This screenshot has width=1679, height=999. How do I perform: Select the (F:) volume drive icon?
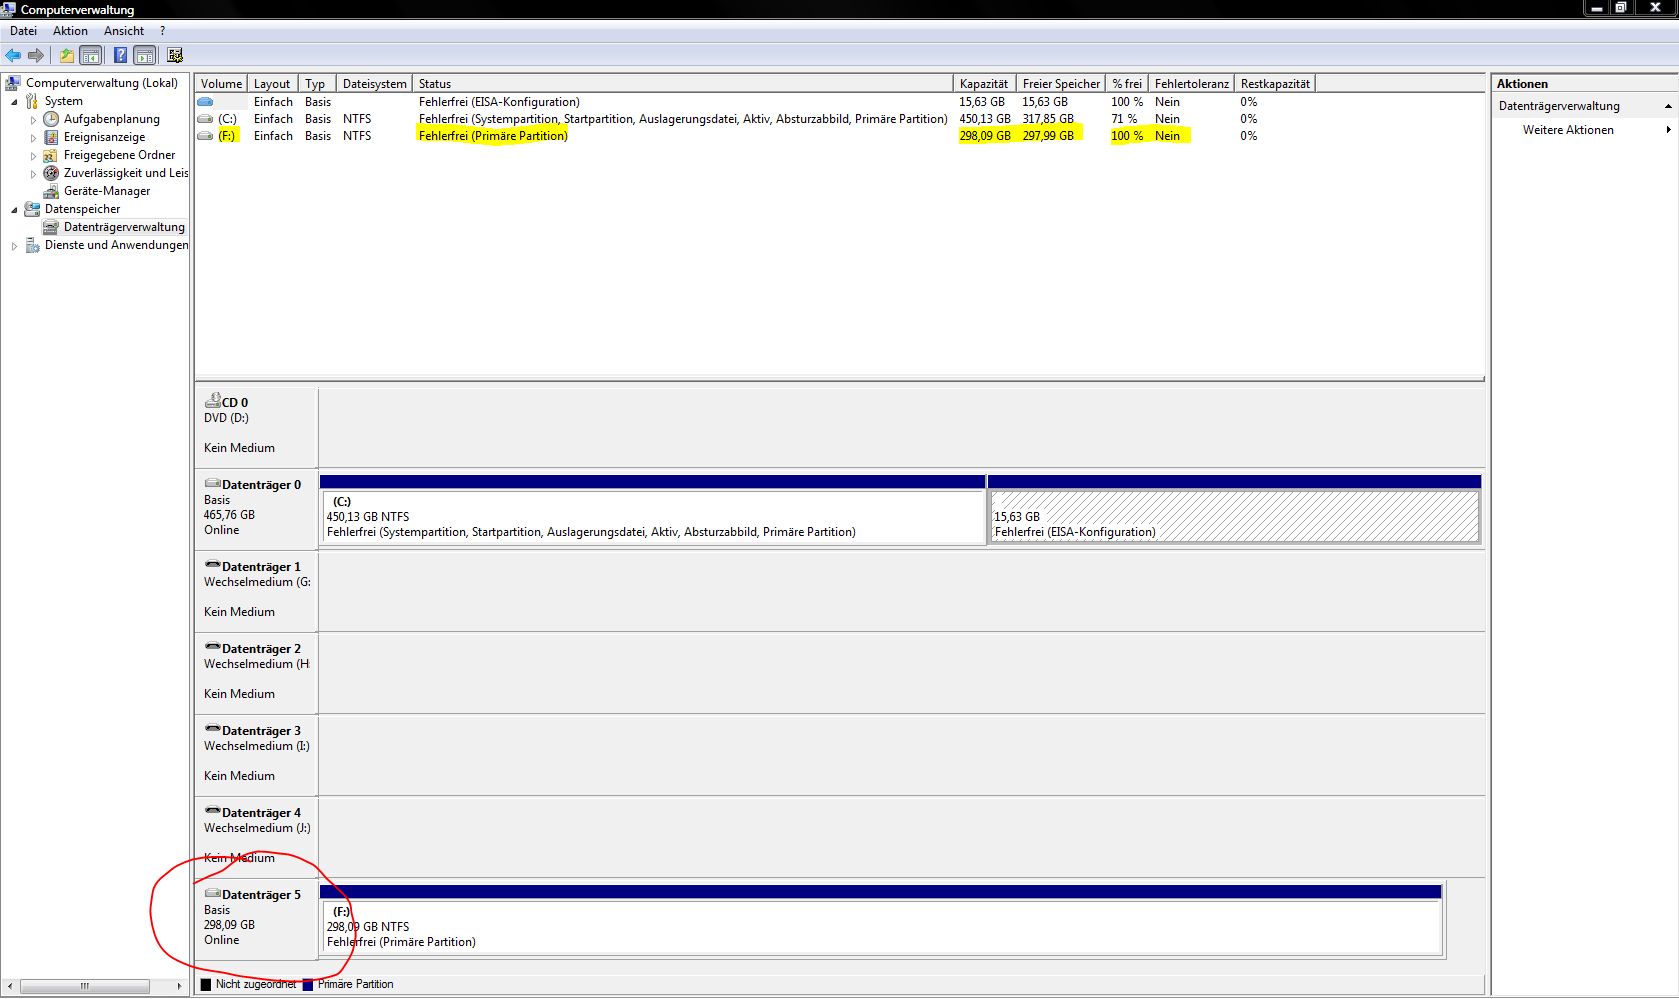pos(205,136)
